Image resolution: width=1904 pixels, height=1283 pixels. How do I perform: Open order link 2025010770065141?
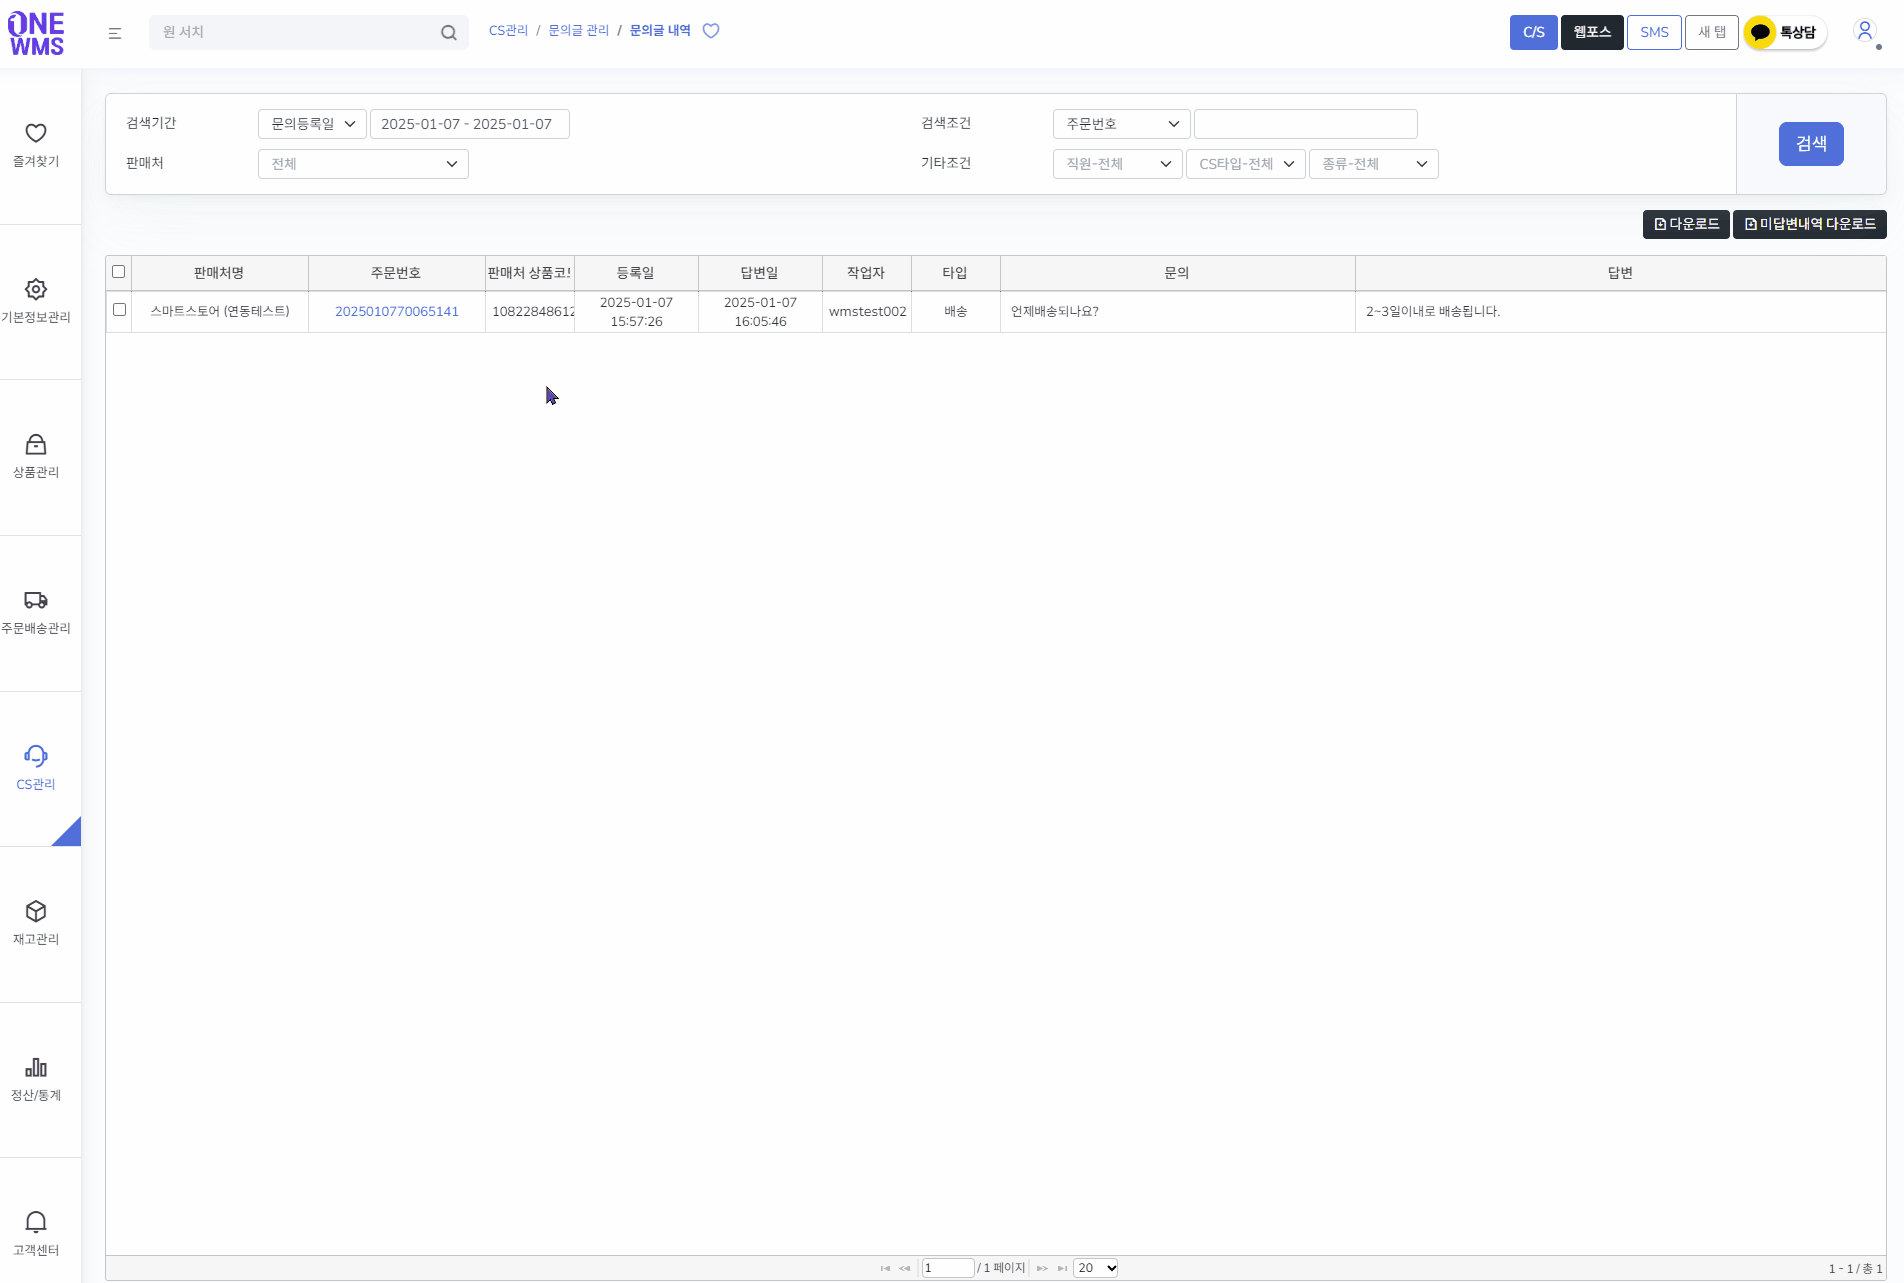397,311
